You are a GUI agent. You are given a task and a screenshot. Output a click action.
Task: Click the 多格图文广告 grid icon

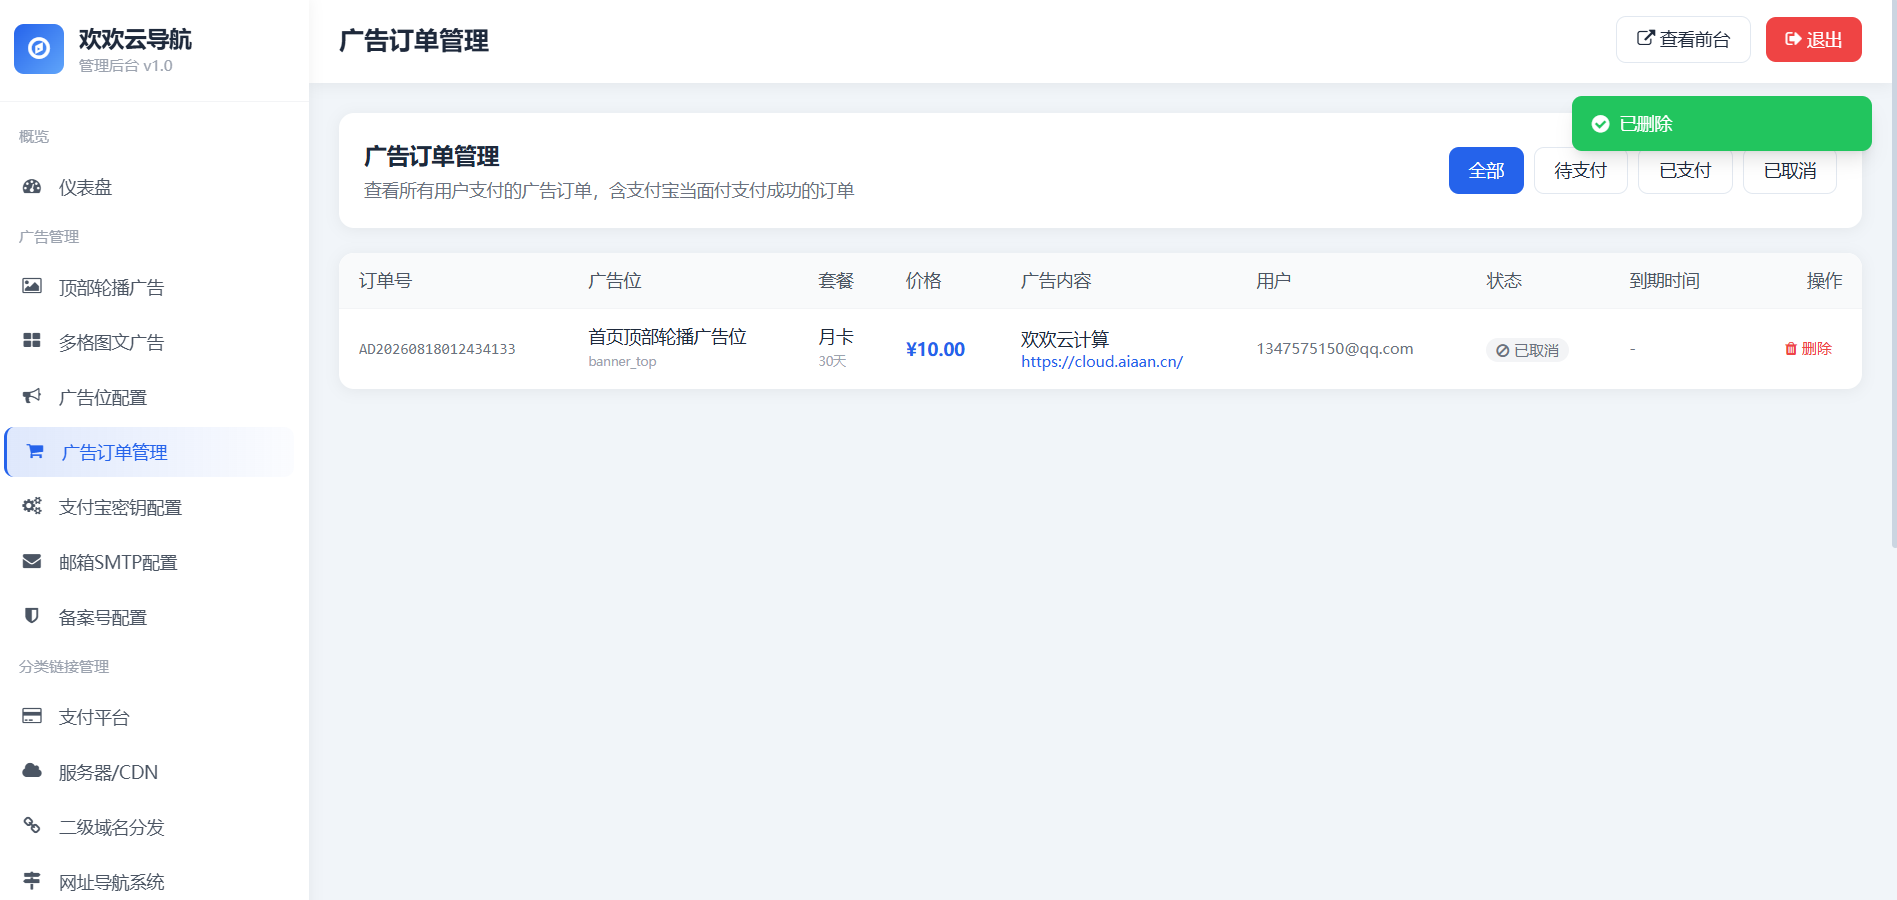point(32,342)
